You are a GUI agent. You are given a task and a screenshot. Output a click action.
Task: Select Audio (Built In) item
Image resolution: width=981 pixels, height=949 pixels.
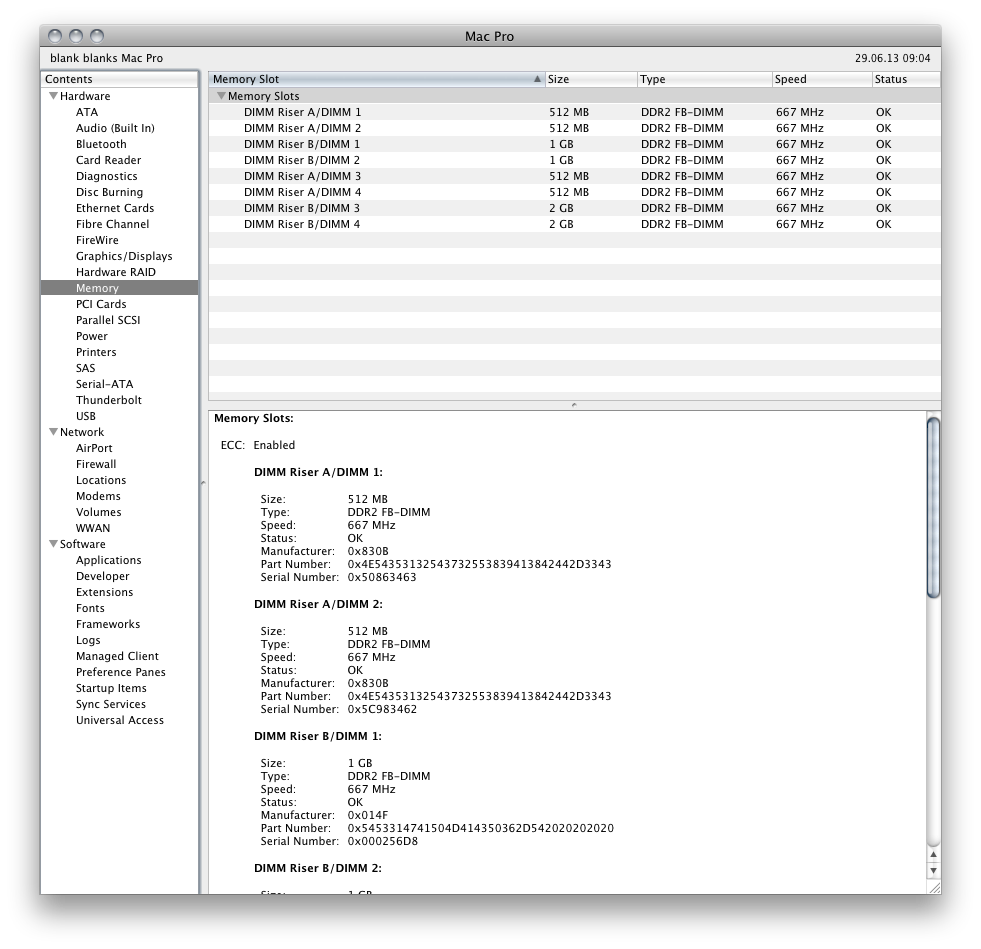click(115, 128)
